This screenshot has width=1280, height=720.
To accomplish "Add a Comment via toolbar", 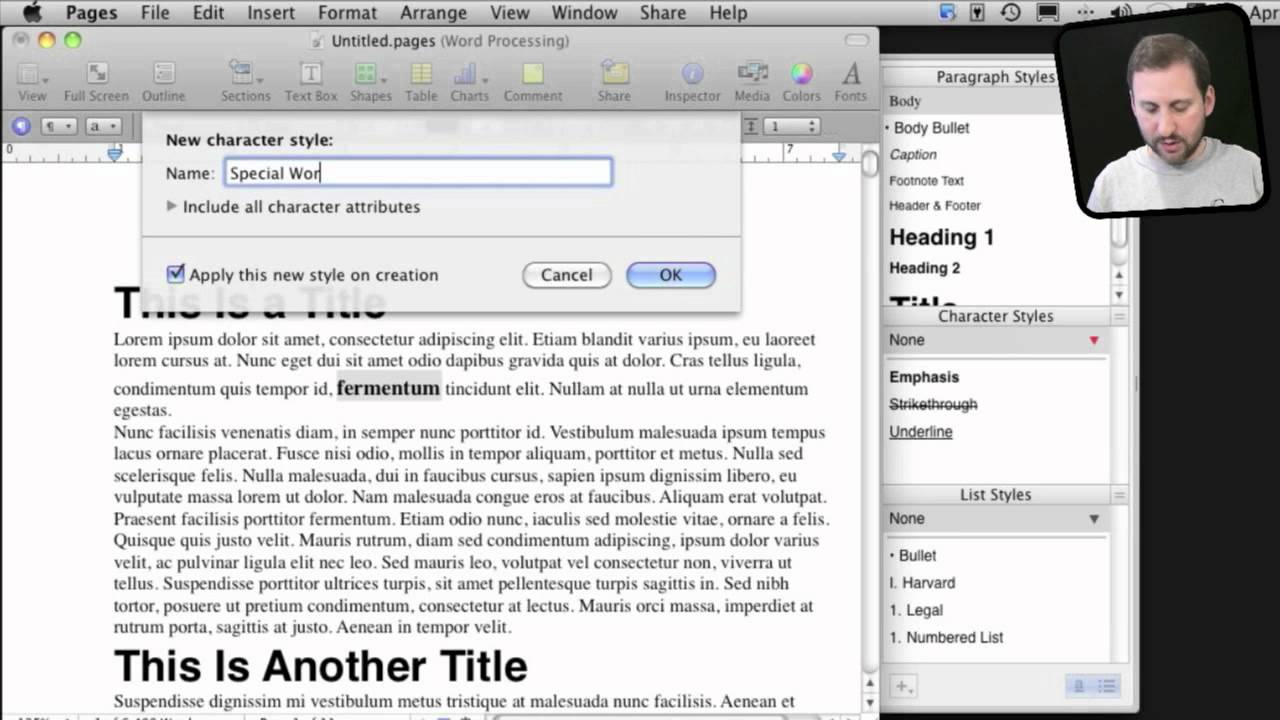I will click(x=533, y=82).
